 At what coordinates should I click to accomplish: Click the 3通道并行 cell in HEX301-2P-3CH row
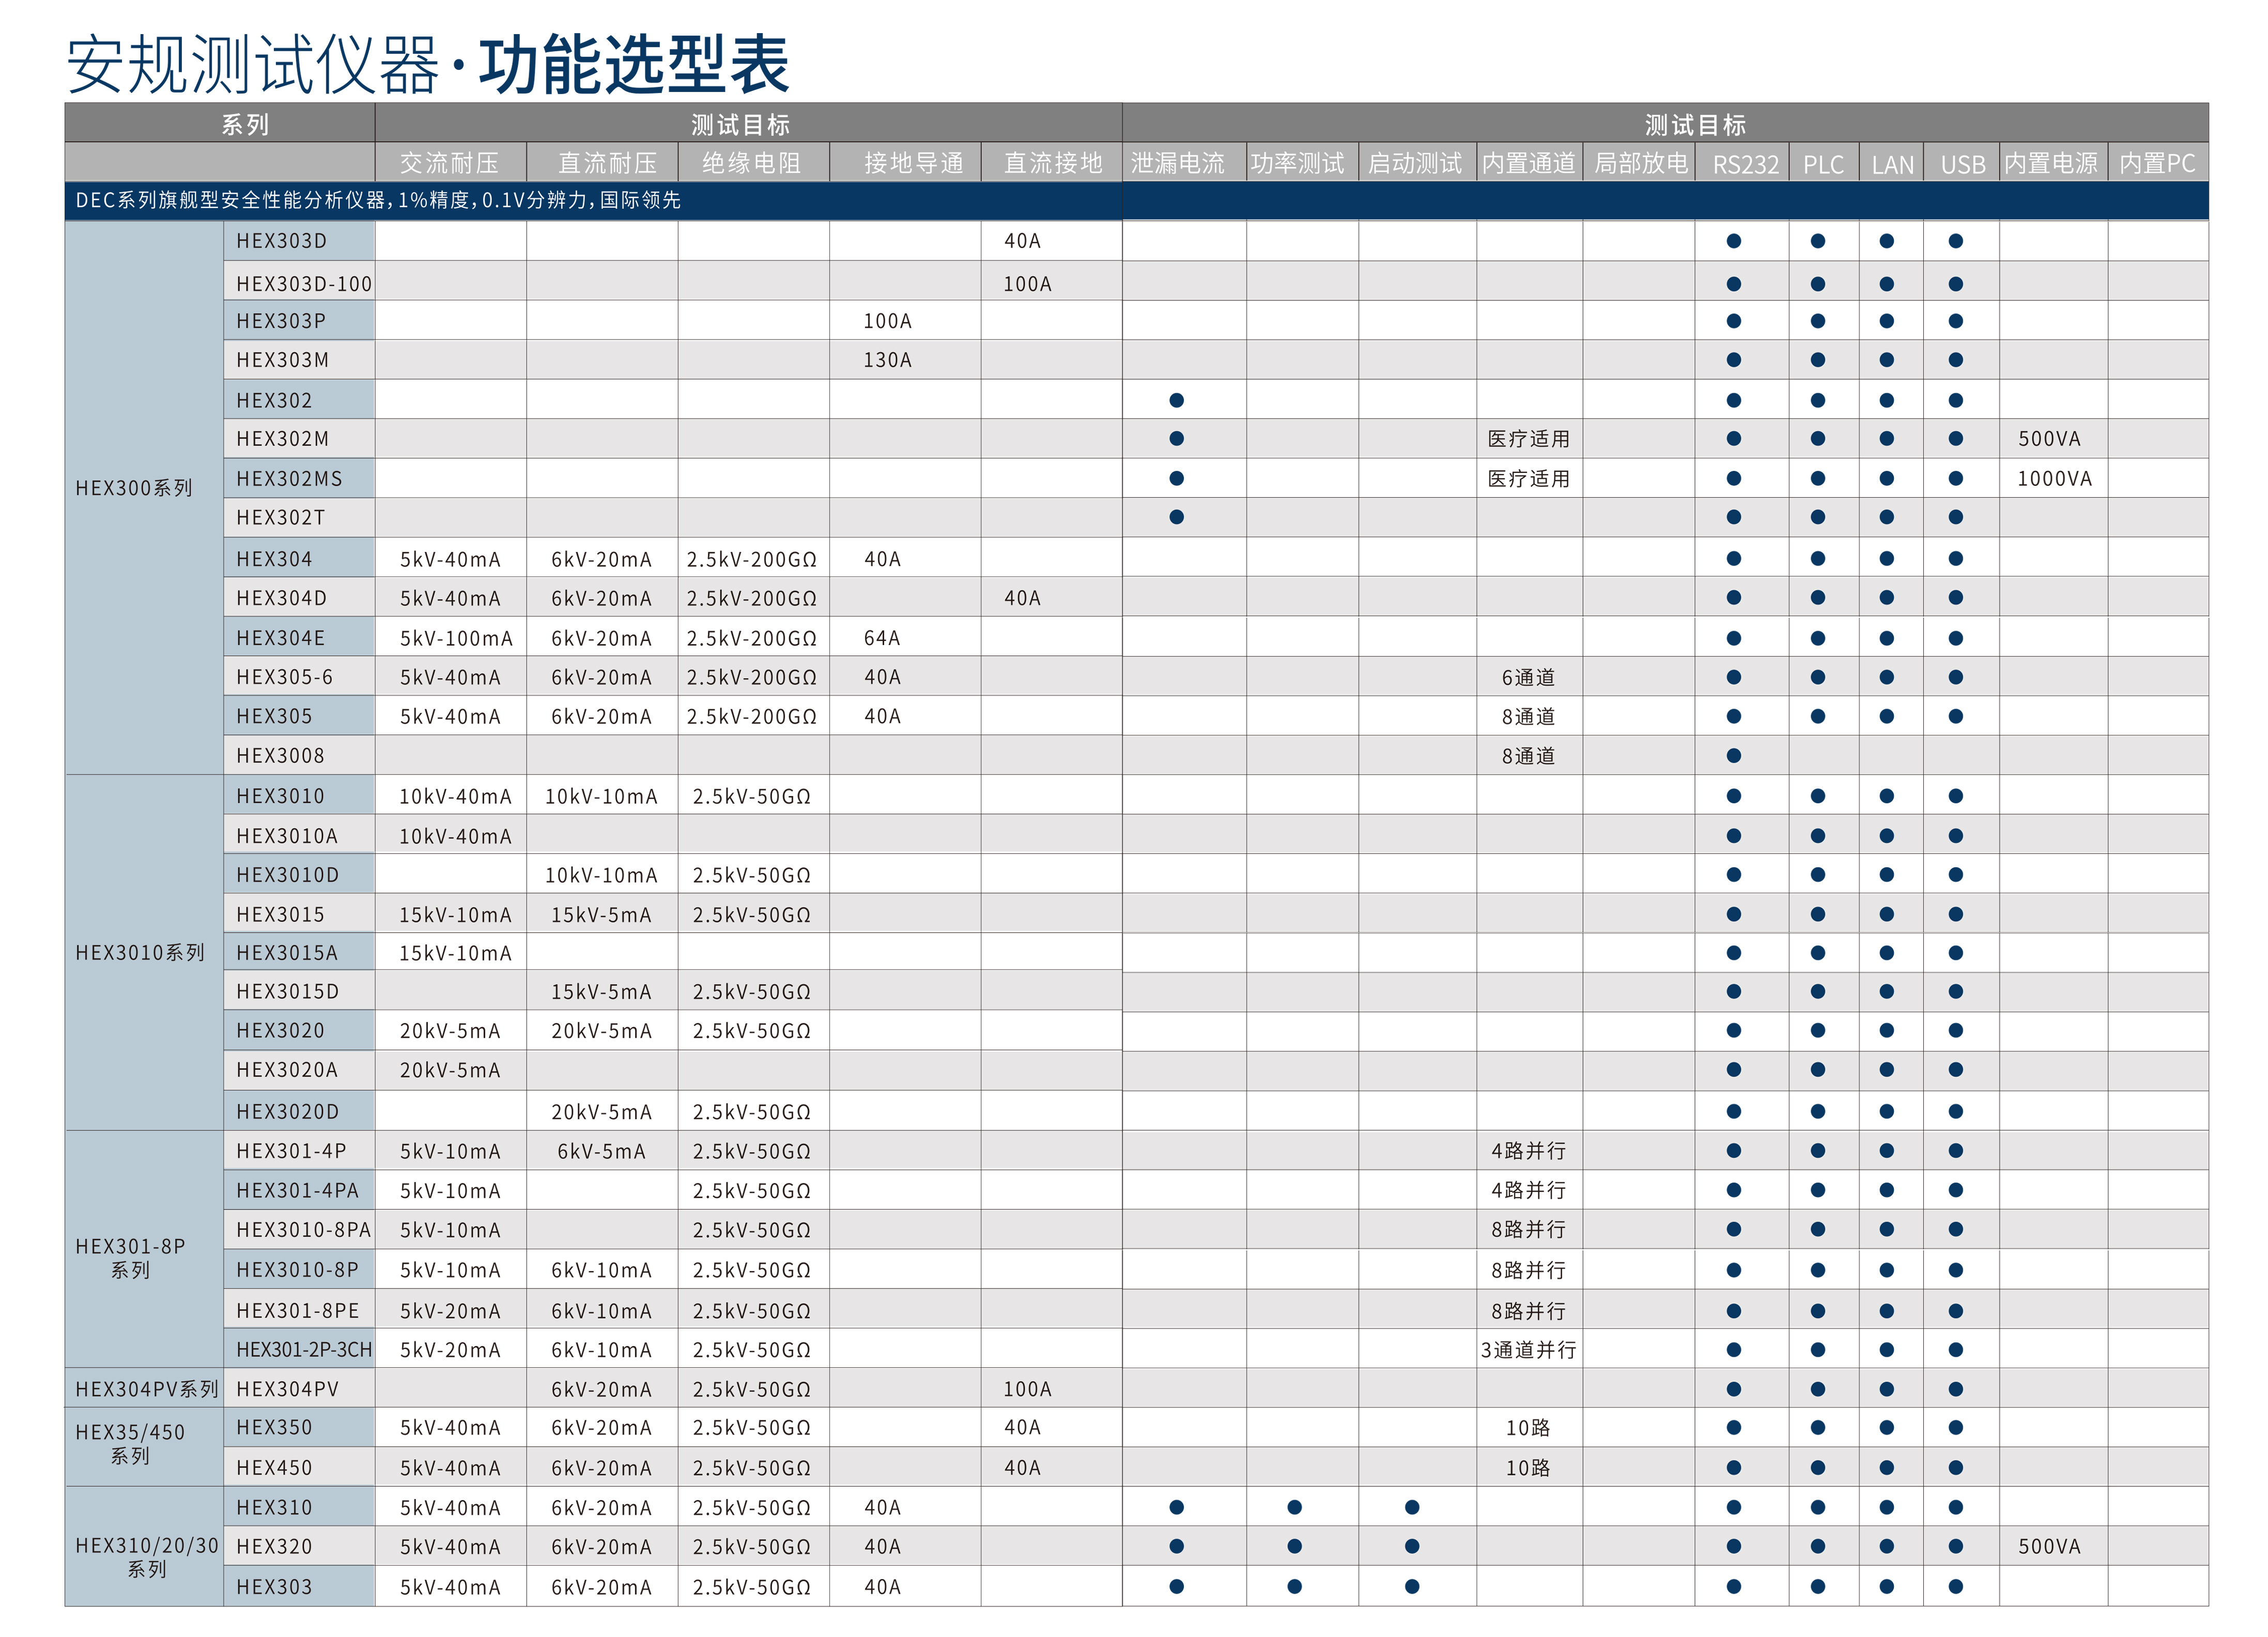(x=1528, y=1350)
